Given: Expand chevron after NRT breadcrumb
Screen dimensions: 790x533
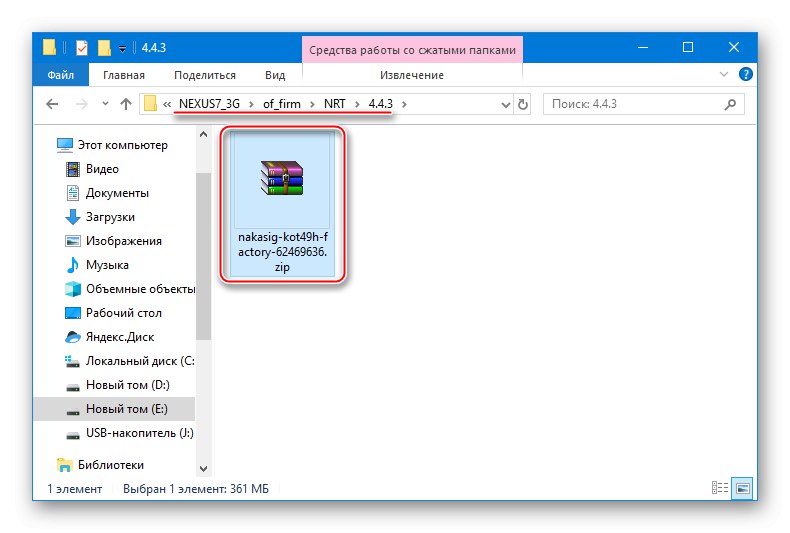Looking at the screenshot, I should click(x=357, y=104).
